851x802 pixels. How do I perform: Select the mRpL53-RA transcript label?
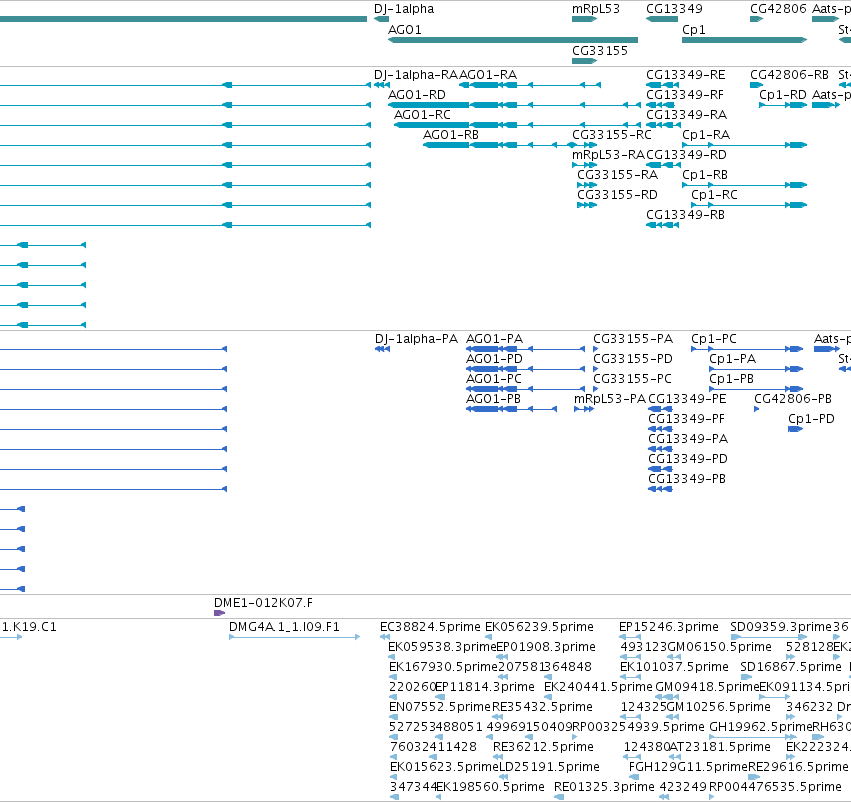point(608,155)
